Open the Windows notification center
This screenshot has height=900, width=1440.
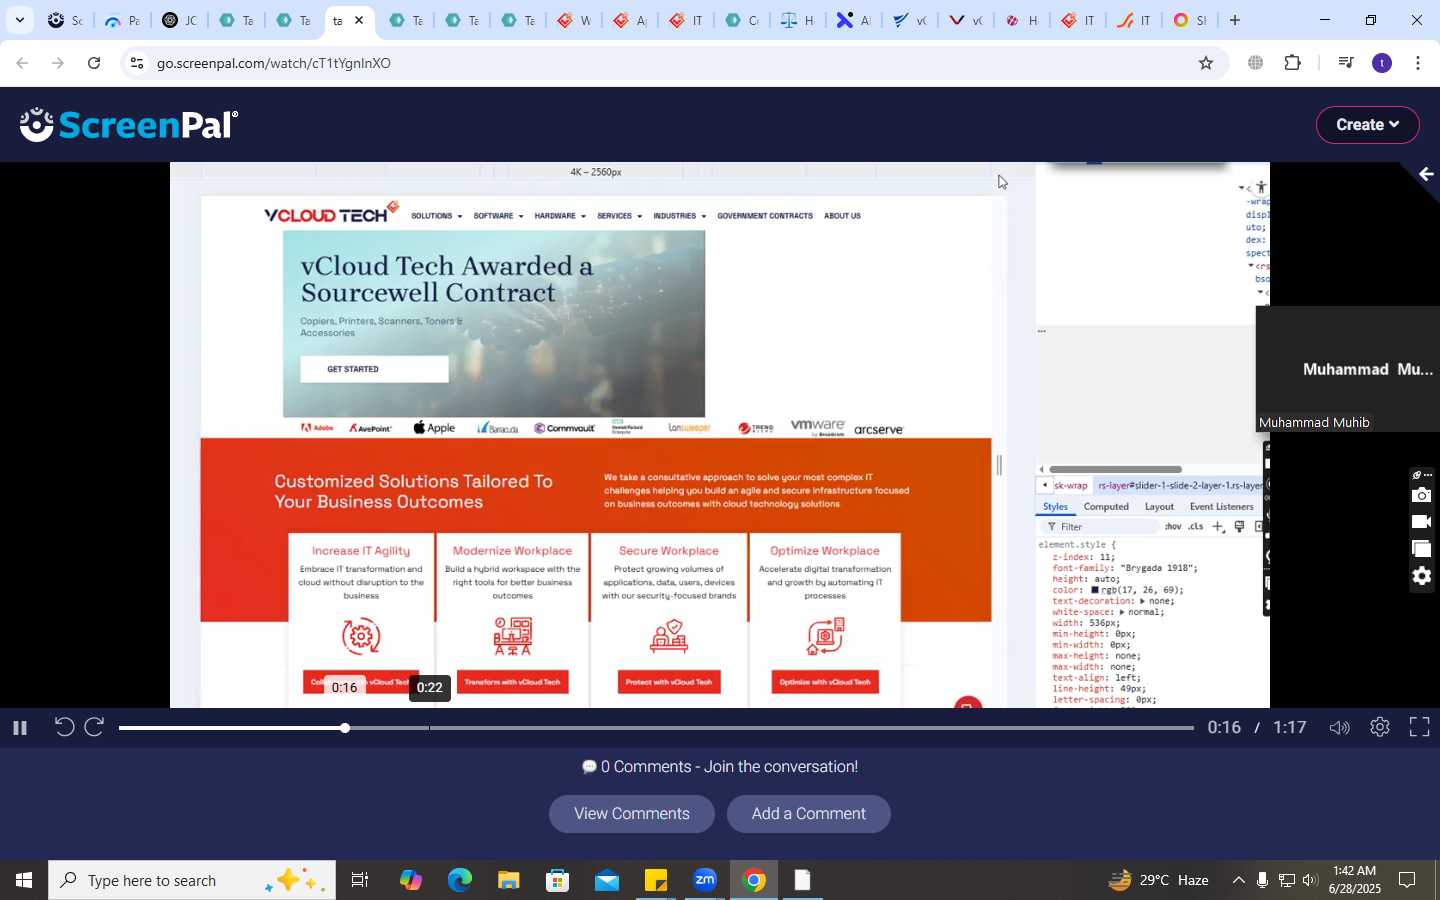click(1407, 881)
